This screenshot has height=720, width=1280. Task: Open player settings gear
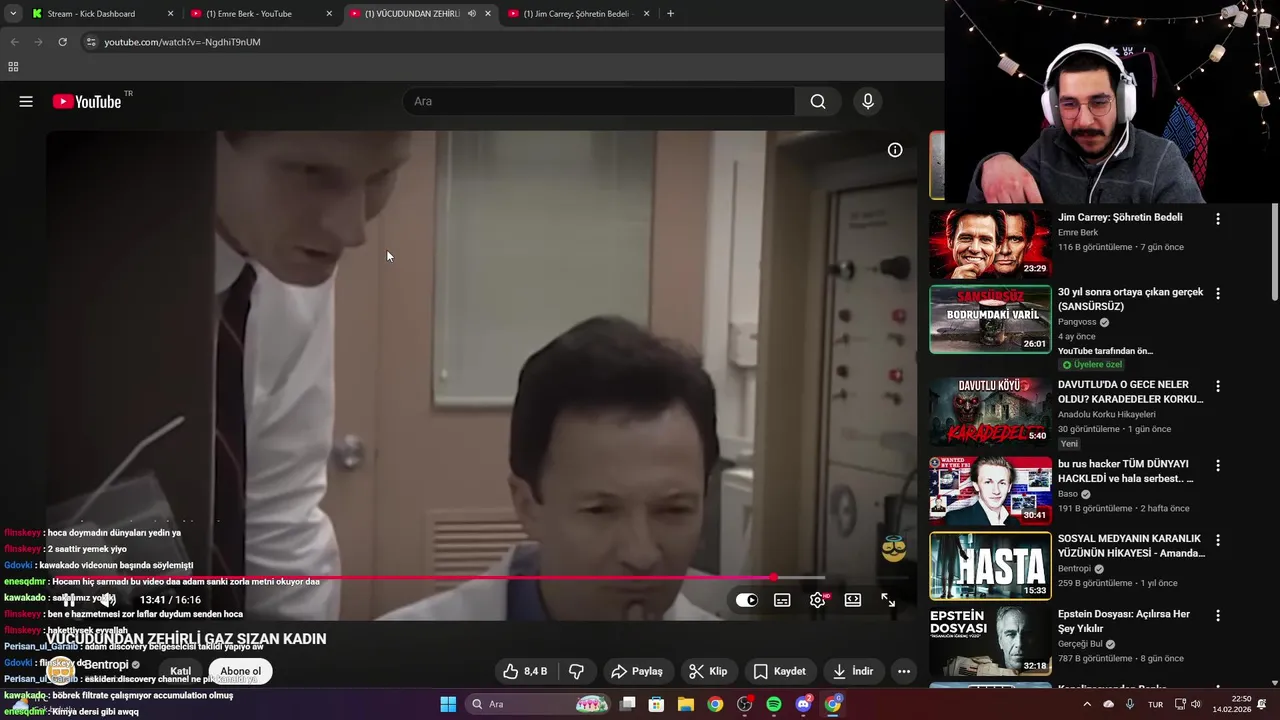pyautogui.click(x=818, y=600)
